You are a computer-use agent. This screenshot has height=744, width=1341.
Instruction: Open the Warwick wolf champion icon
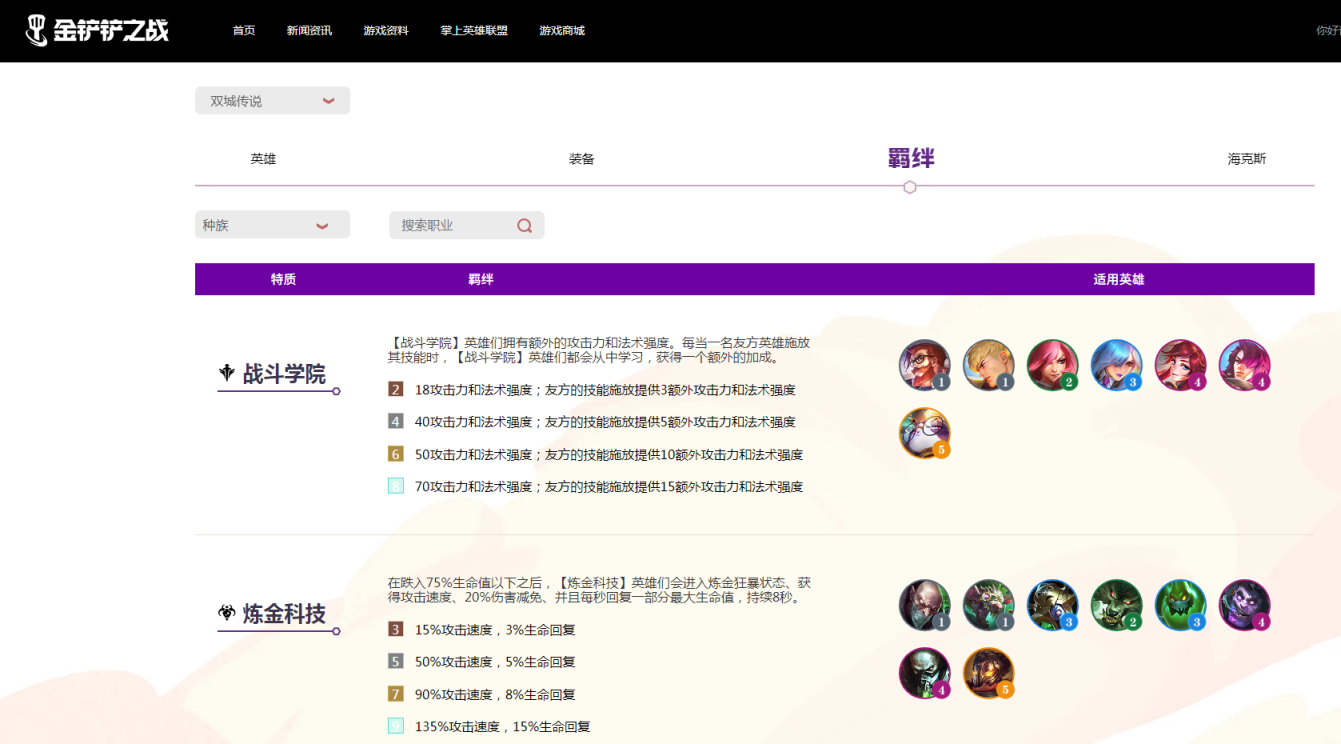coord(1116,605)
